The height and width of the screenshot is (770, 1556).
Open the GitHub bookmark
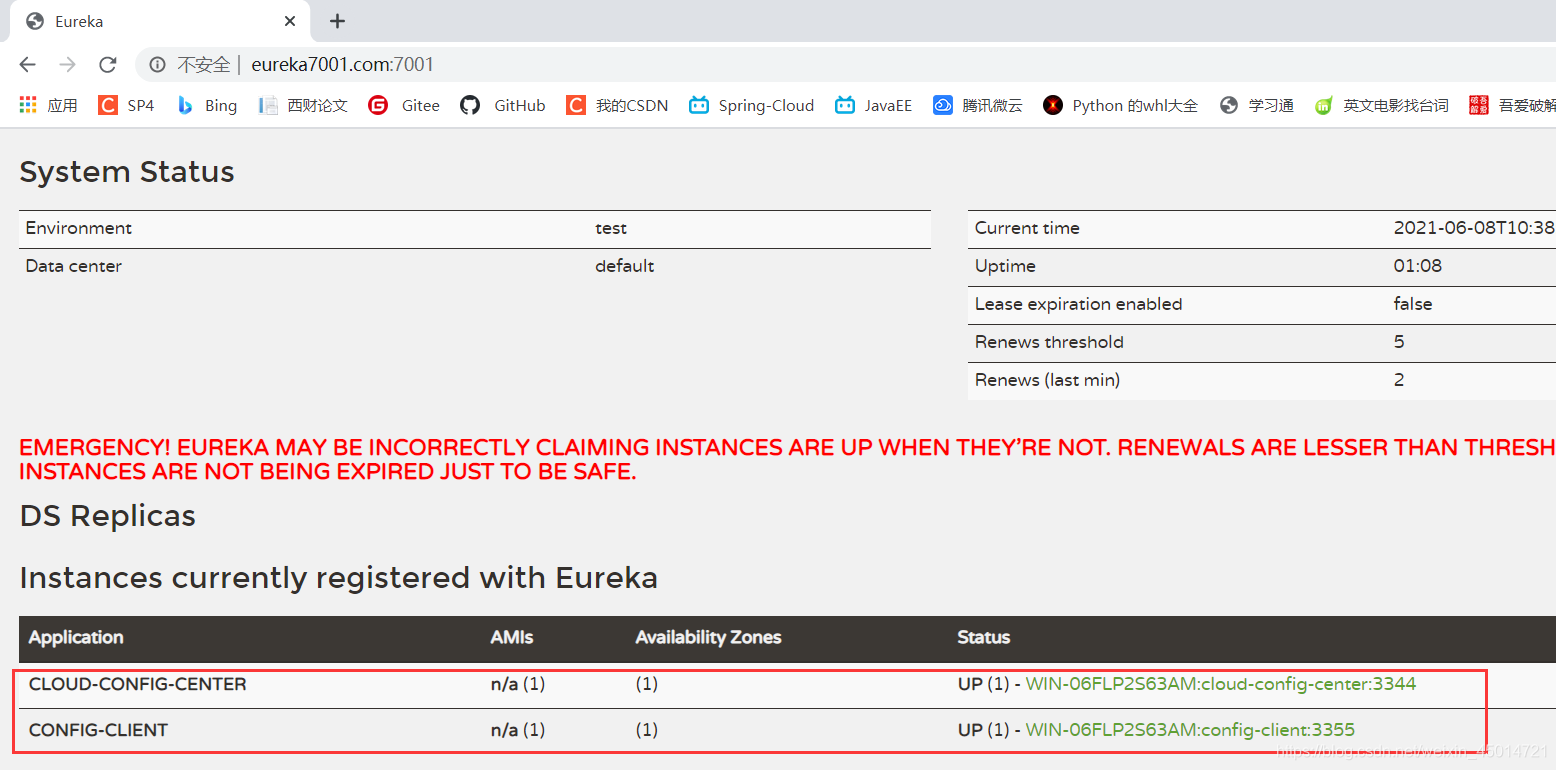[503, 105]
